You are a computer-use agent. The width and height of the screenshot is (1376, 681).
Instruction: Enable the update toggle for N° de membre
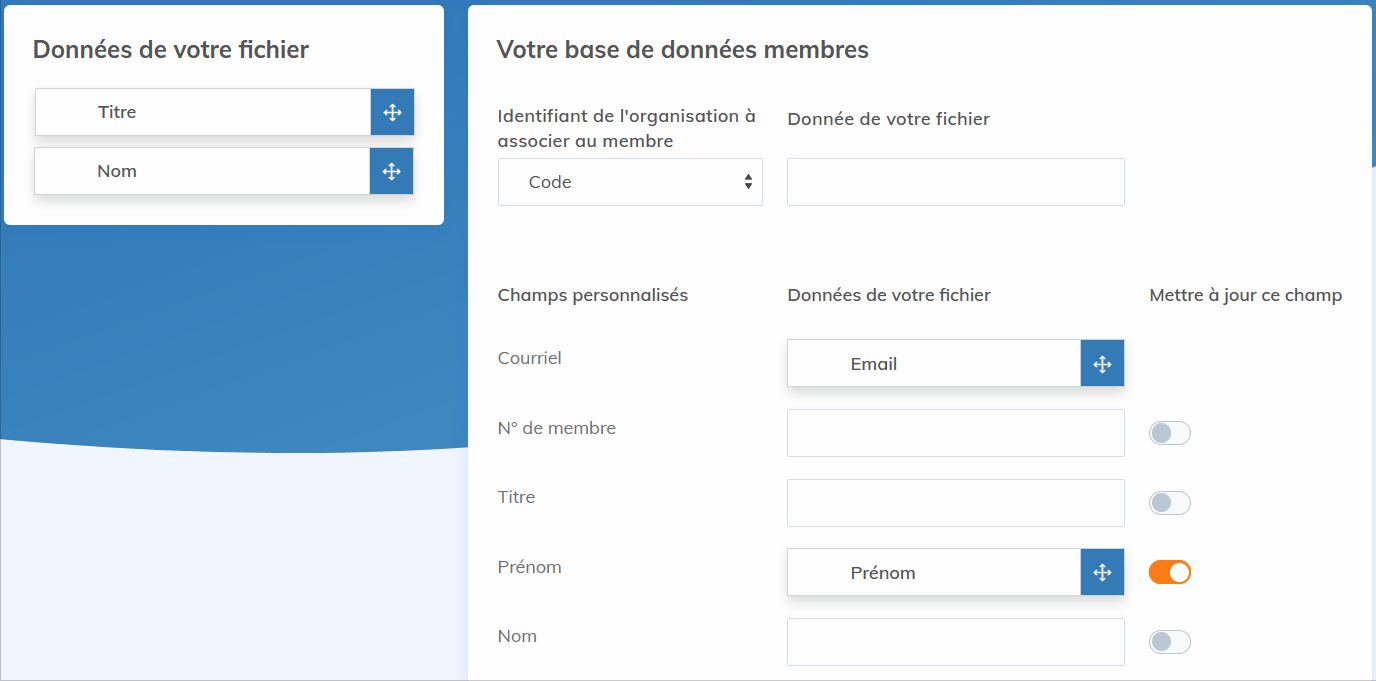click(x=1169, y=433)
